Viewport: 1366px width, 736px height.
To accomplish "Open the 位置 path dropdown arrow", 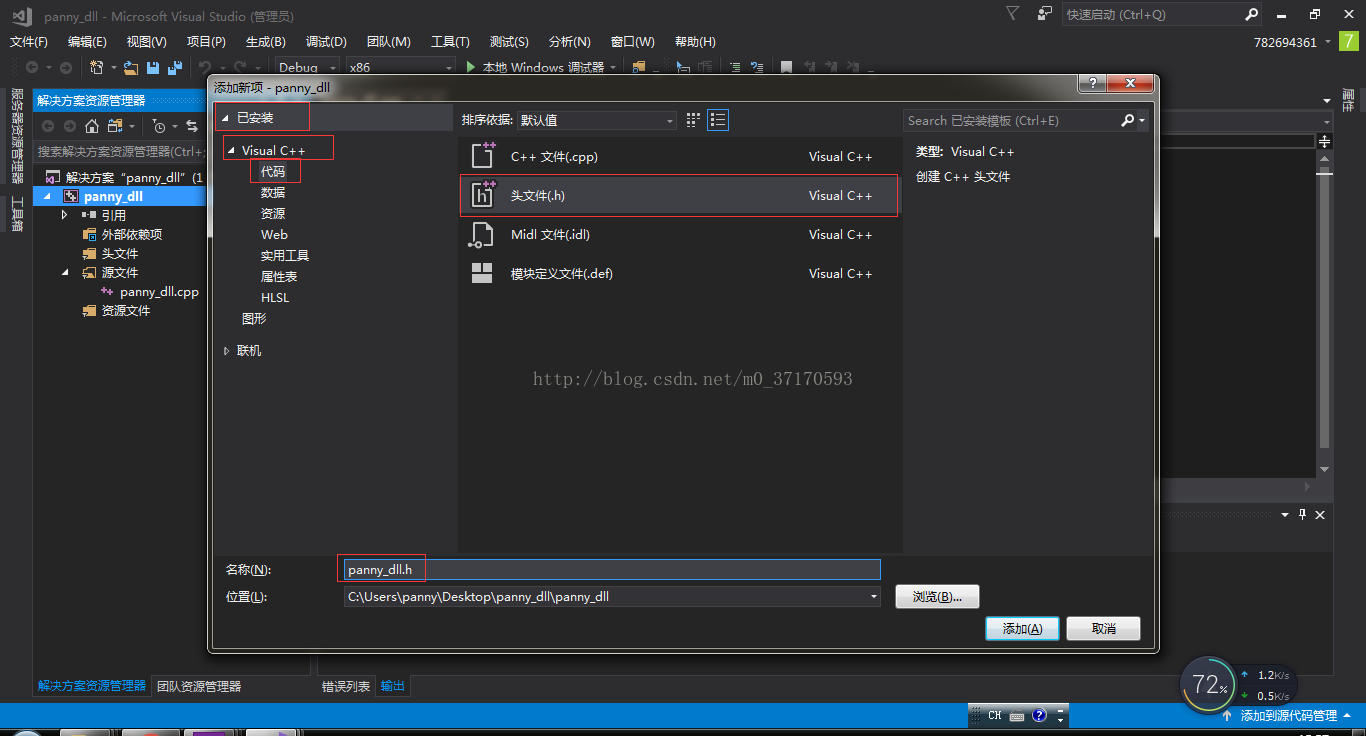I will pyautogui.click(x=874, y=596).
